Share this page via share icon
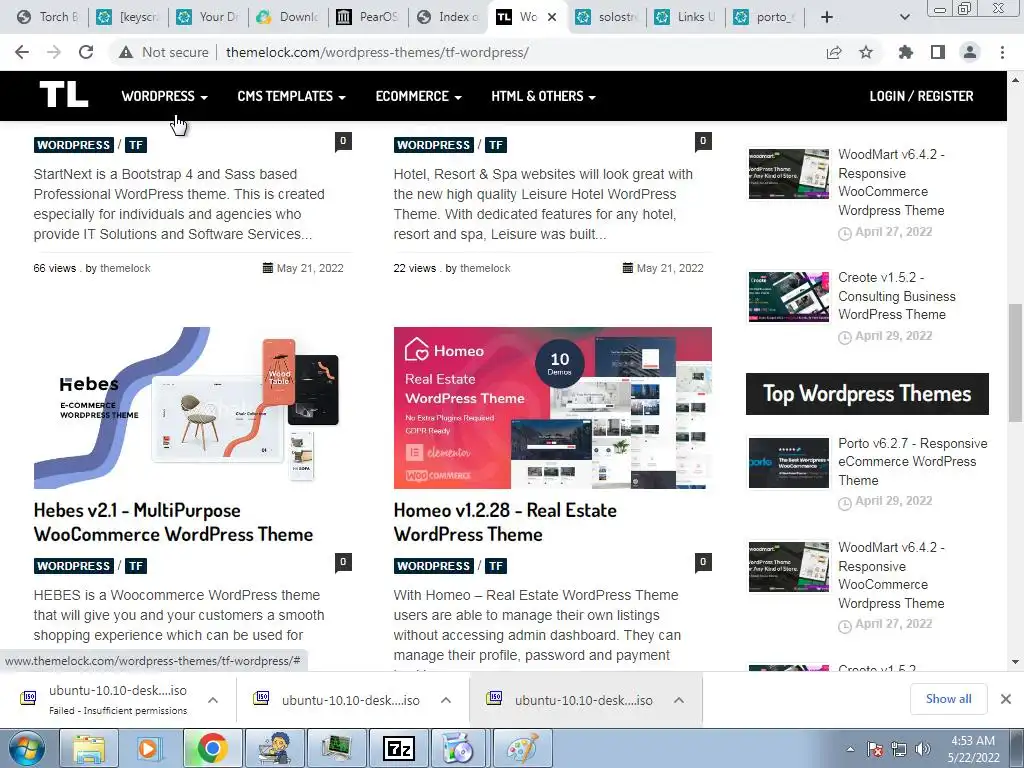1024x768 pixels. coord(834,52)
